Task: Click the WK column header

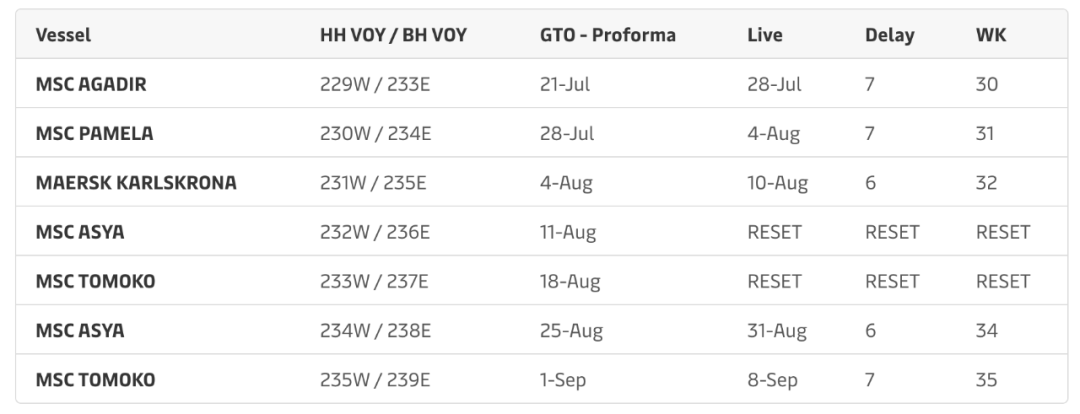Action: [x=990, y=35]
